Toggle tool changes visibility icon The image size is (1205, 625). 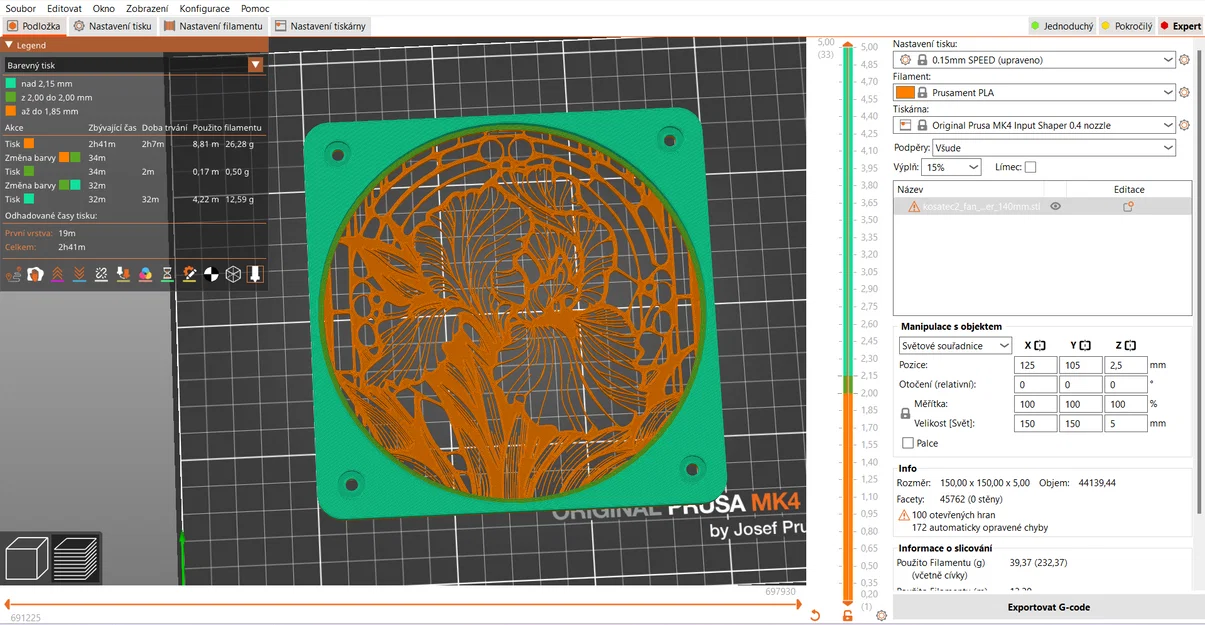[123, 274]
